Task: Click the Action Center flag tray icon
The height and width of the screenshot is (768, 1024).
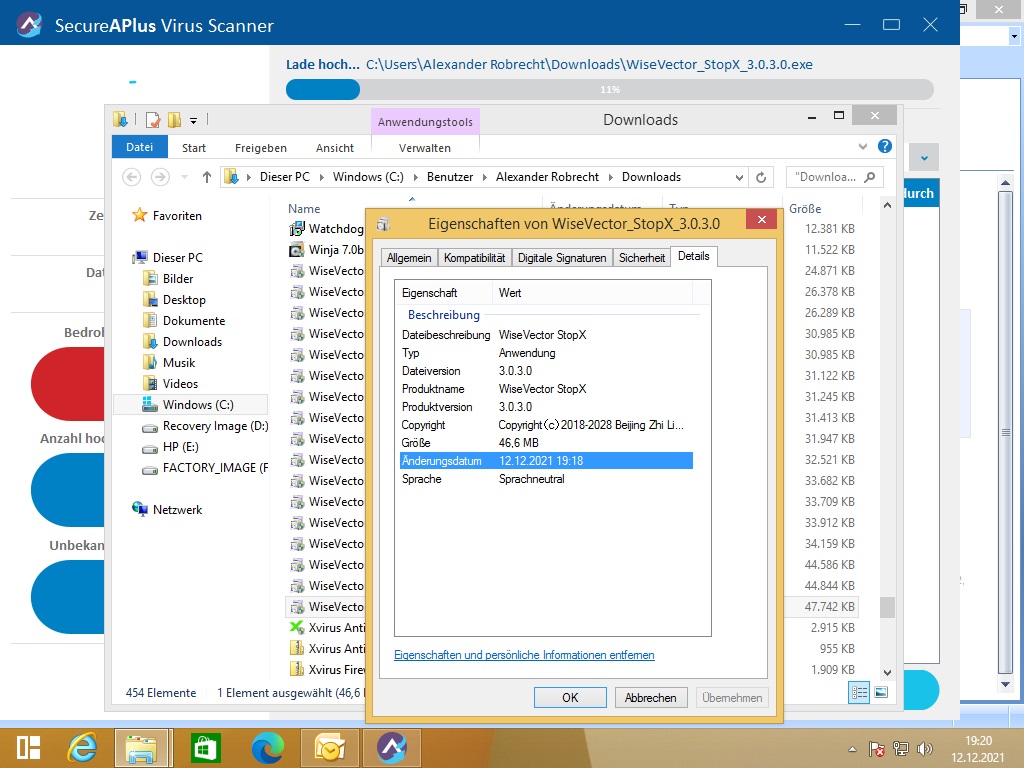Action: tap(876, 749)
